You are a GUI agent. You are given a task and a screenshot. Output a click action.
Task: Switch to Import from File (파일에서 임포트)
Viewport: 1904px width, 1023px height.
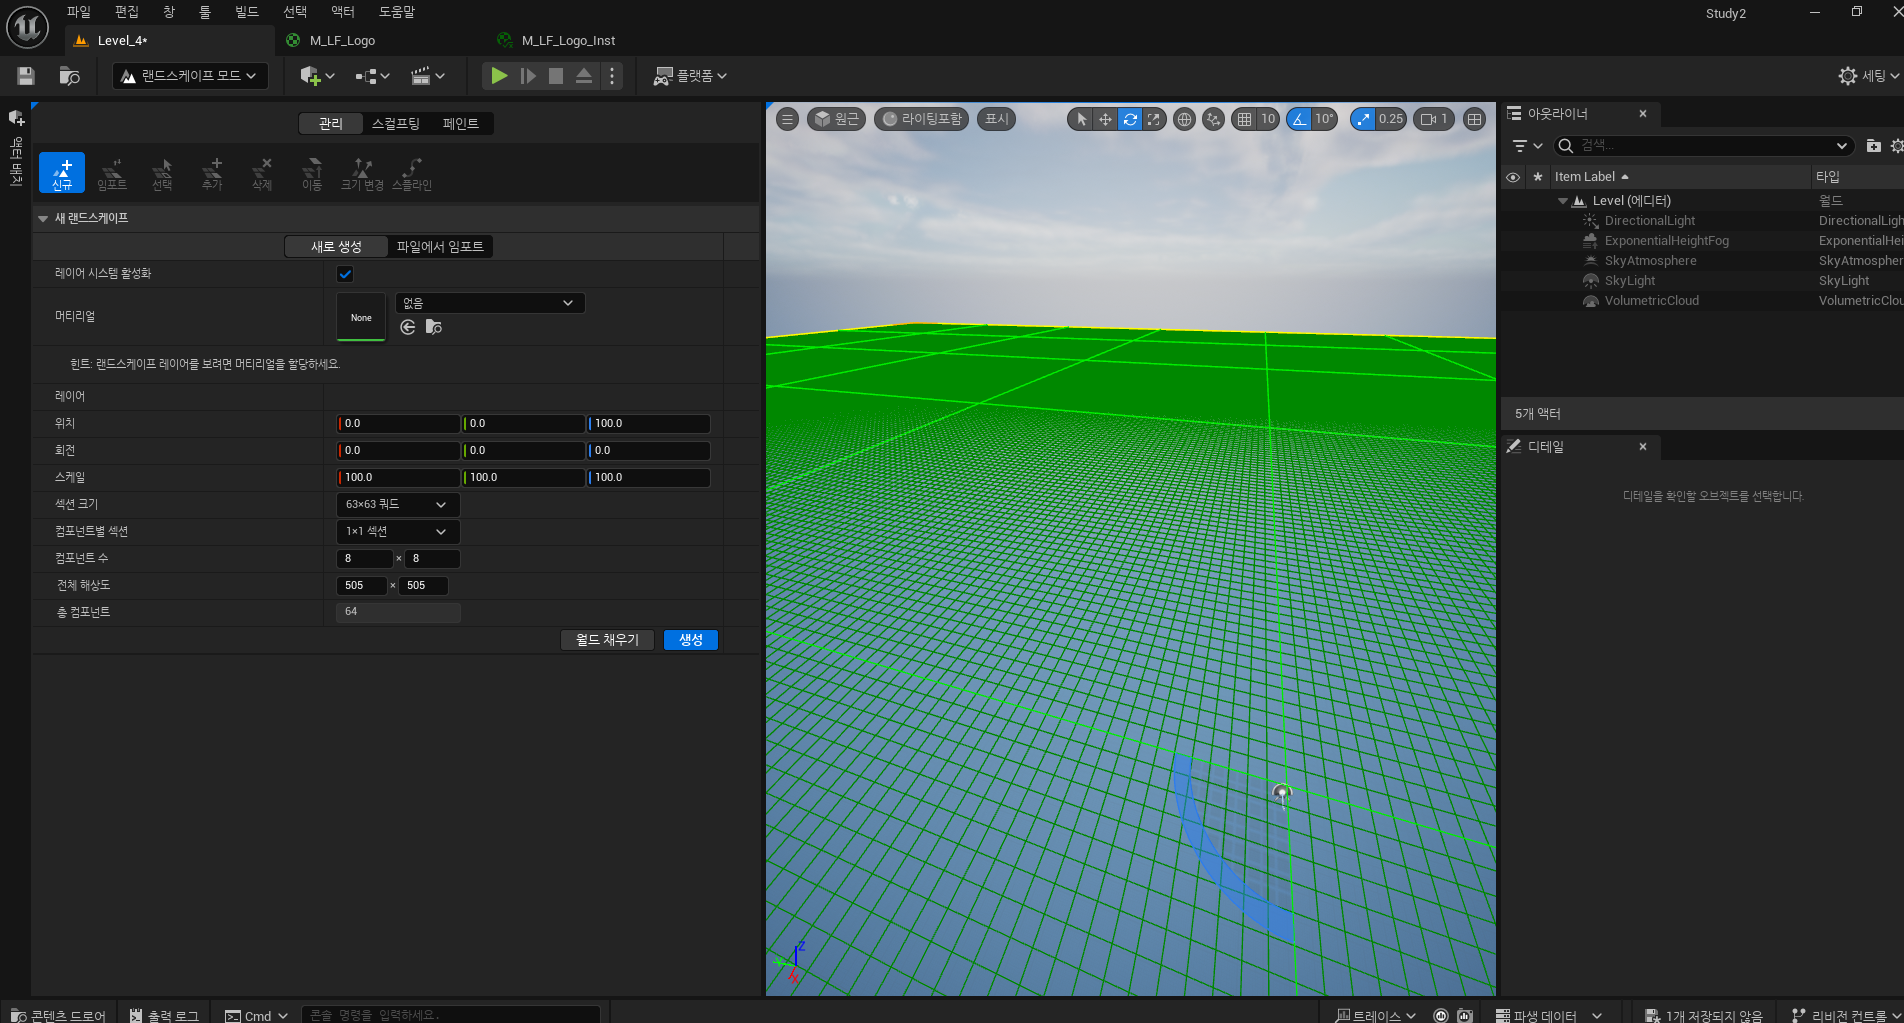440,247
